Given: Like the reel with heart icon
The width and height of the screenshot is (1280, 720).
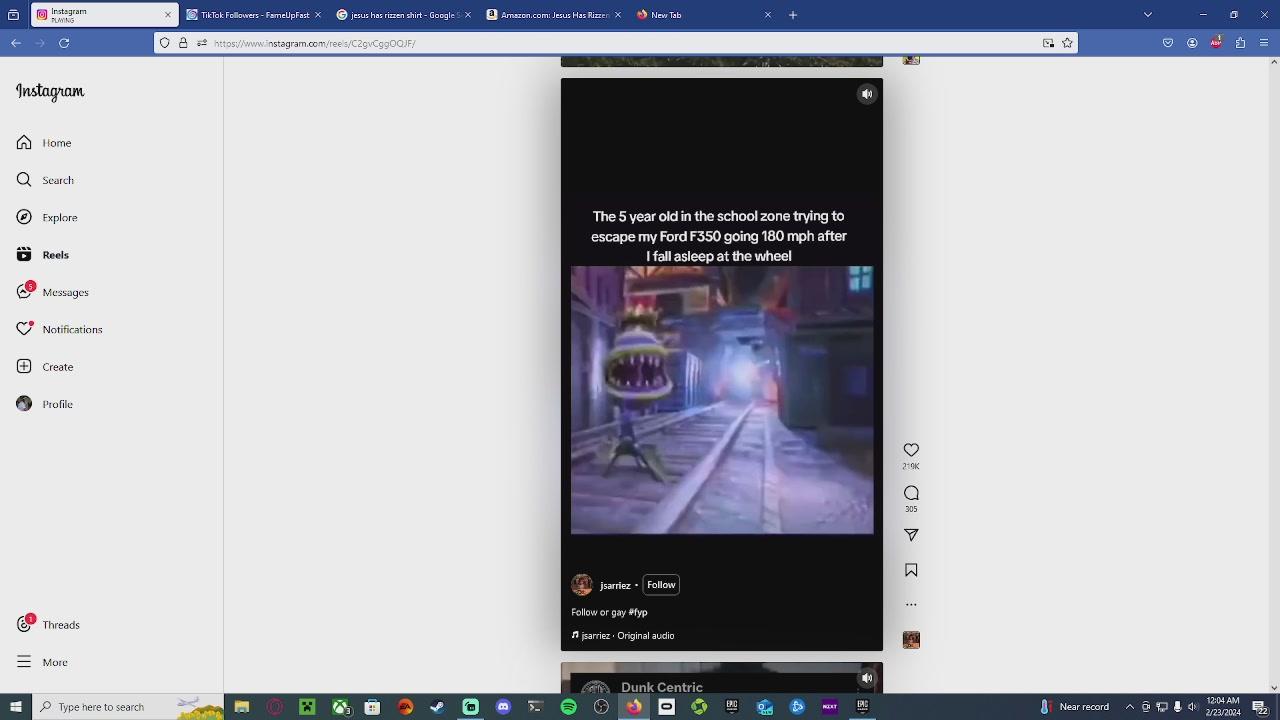Looking at the screenshot, I should pos(911,450).
